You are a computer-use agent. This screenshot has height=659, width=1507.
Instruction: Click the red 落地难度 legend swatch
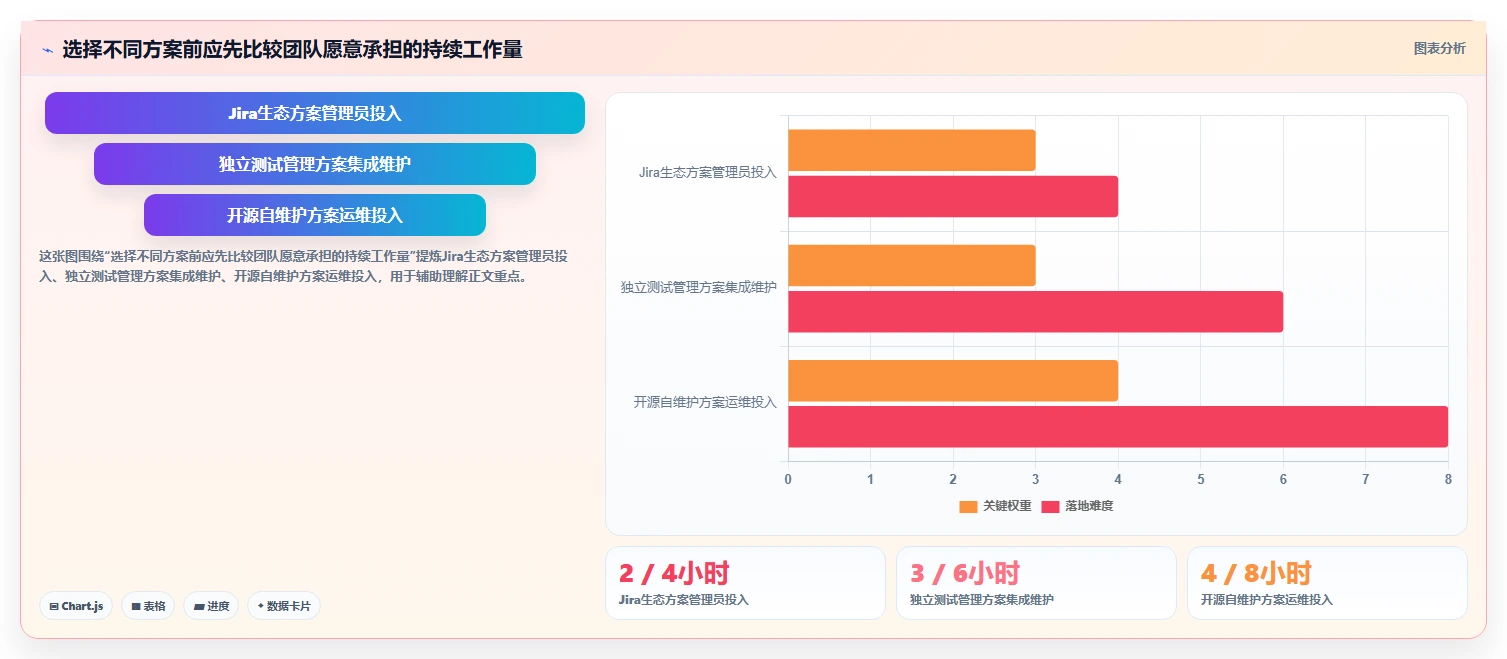click(x=1050, y=506)
